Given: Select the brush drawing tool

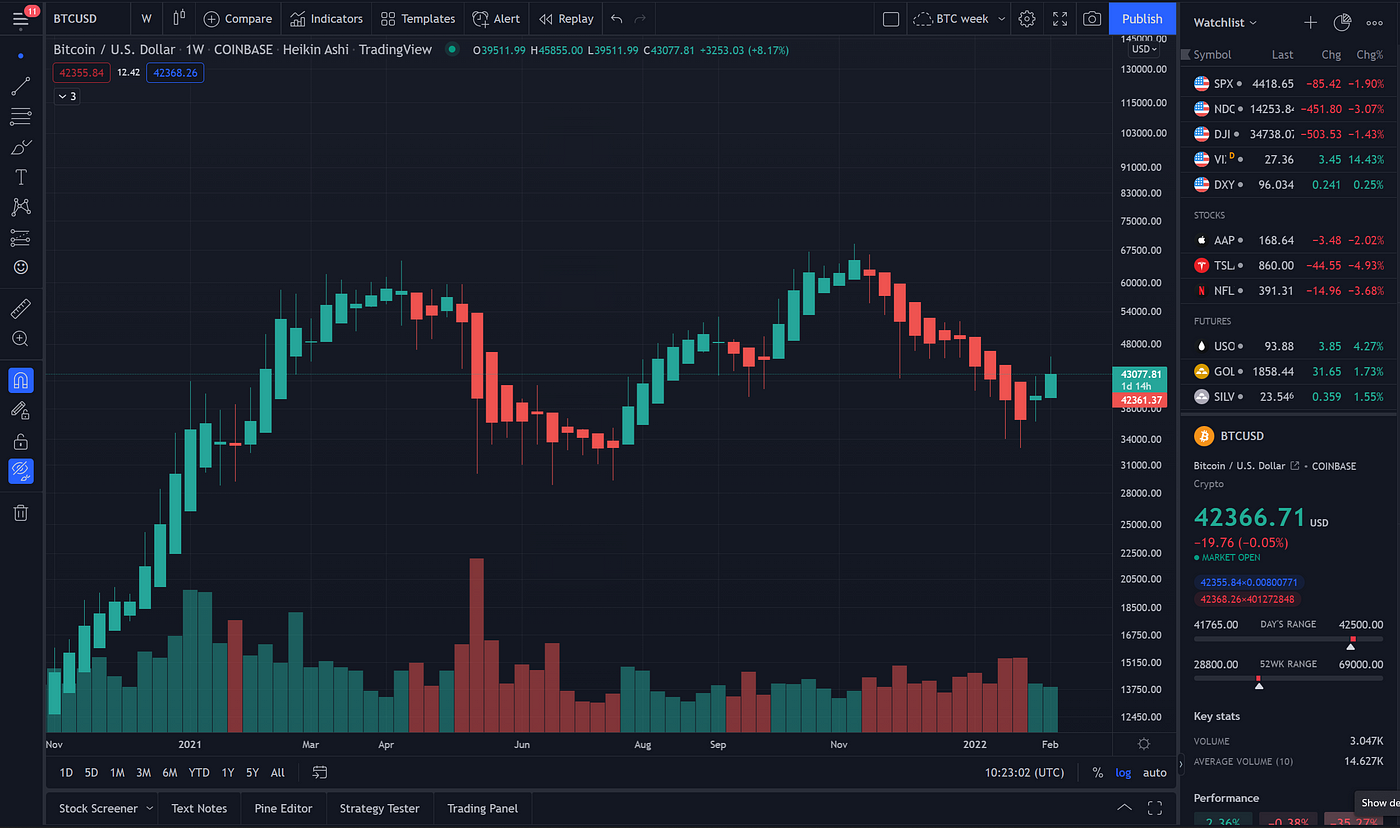Looking at the screenshot, I should [x=21, y=147].
